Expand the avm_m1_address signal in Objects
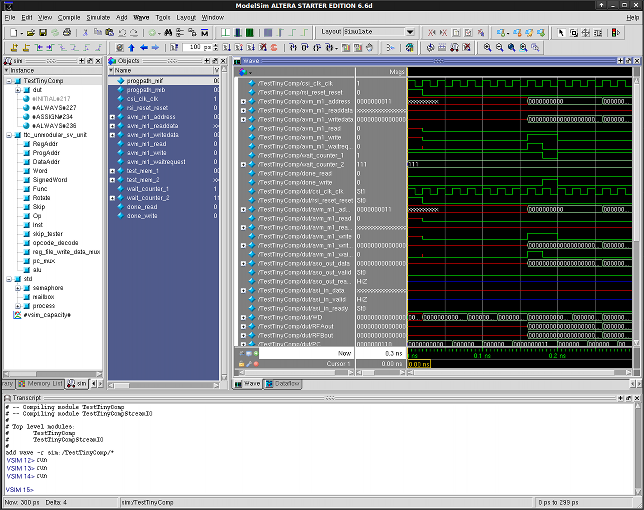This screenshot has height=510, width=644. pyautogui.click(x=112, y=117)
